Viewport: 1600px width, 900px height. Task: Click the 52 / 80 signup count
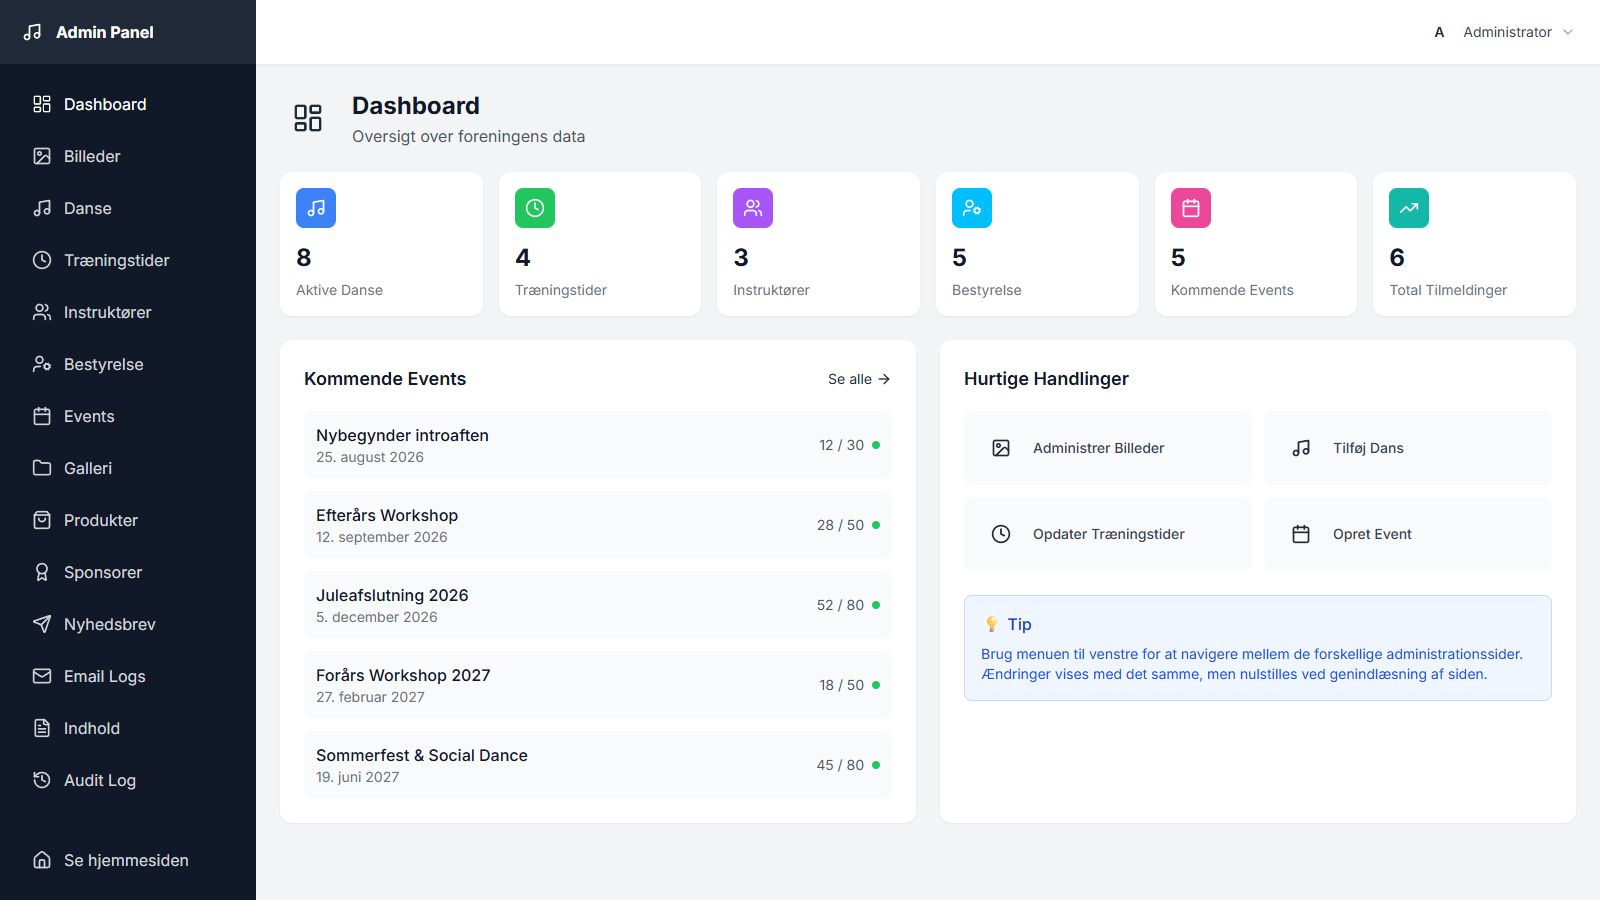tap(840, 605)
